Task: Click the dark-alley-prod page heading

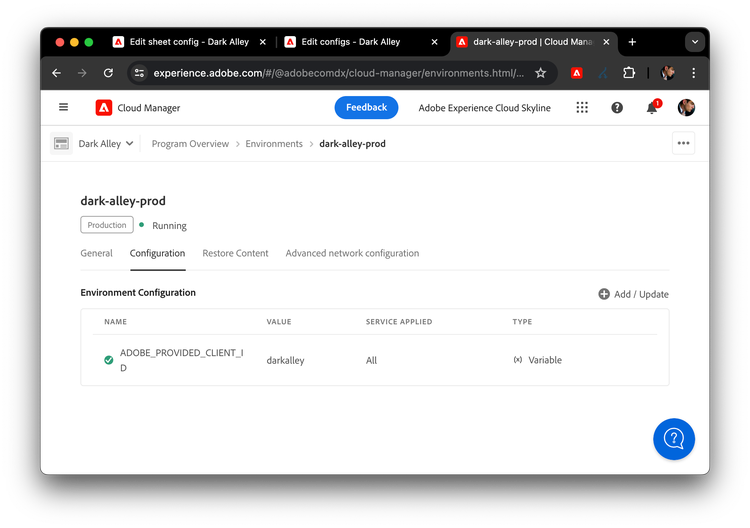Action: pos(123,200)
